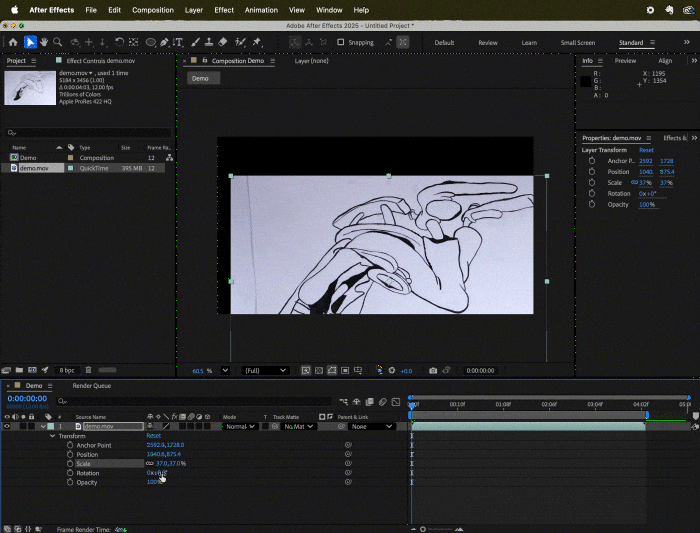Open the Normal blending mode dropdown
The image size is (700, 533).
coord(240,426)
